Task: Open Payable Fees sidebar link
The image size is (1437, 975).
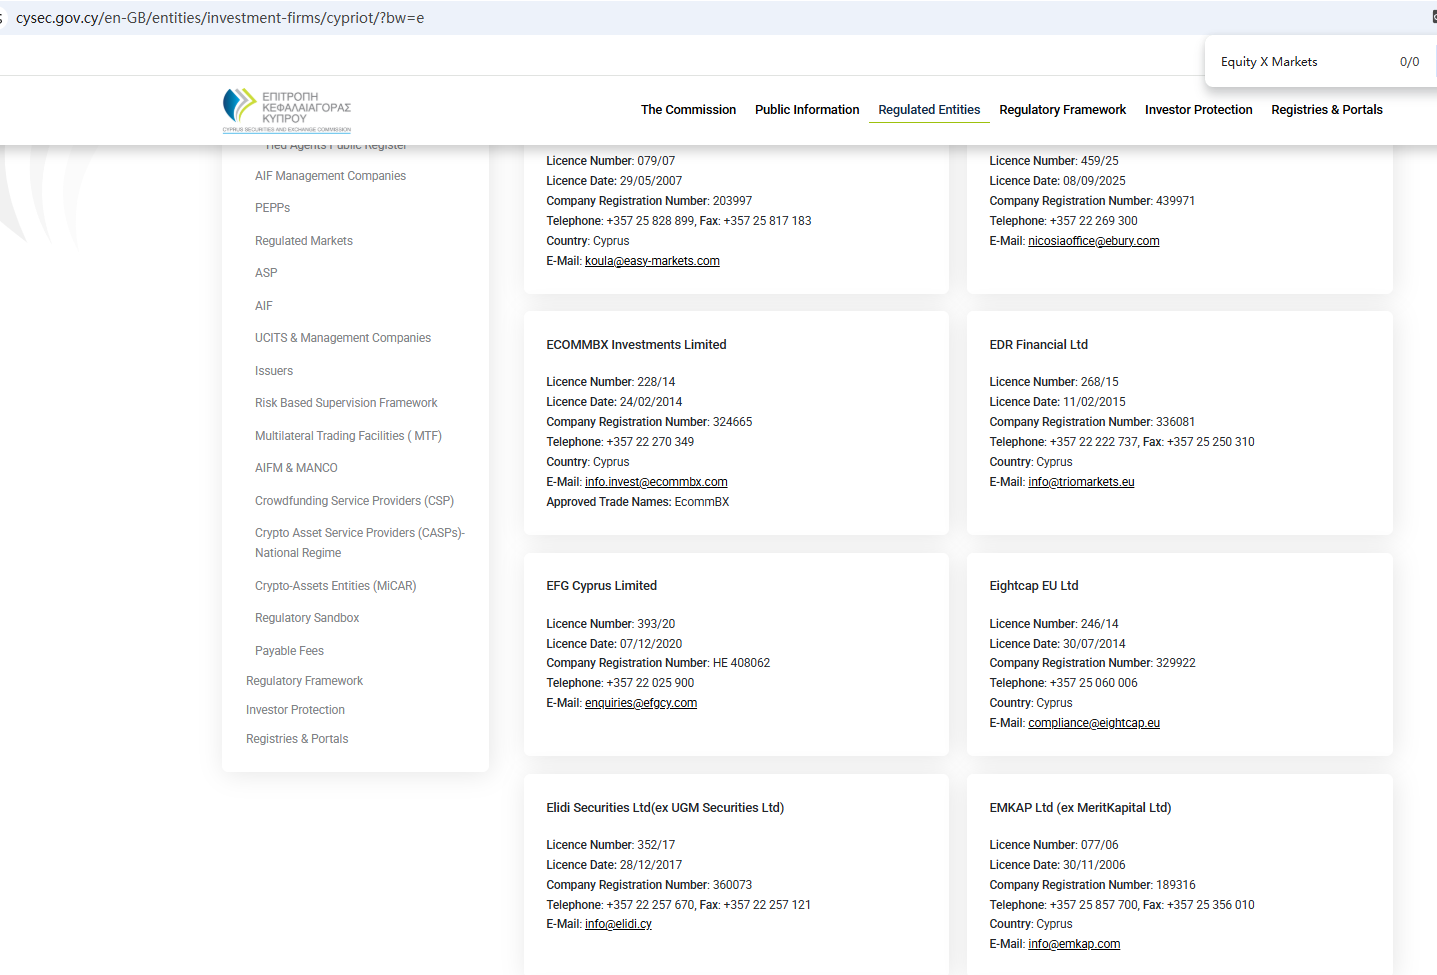Action: pyautogui.click(x=289, y=651)
